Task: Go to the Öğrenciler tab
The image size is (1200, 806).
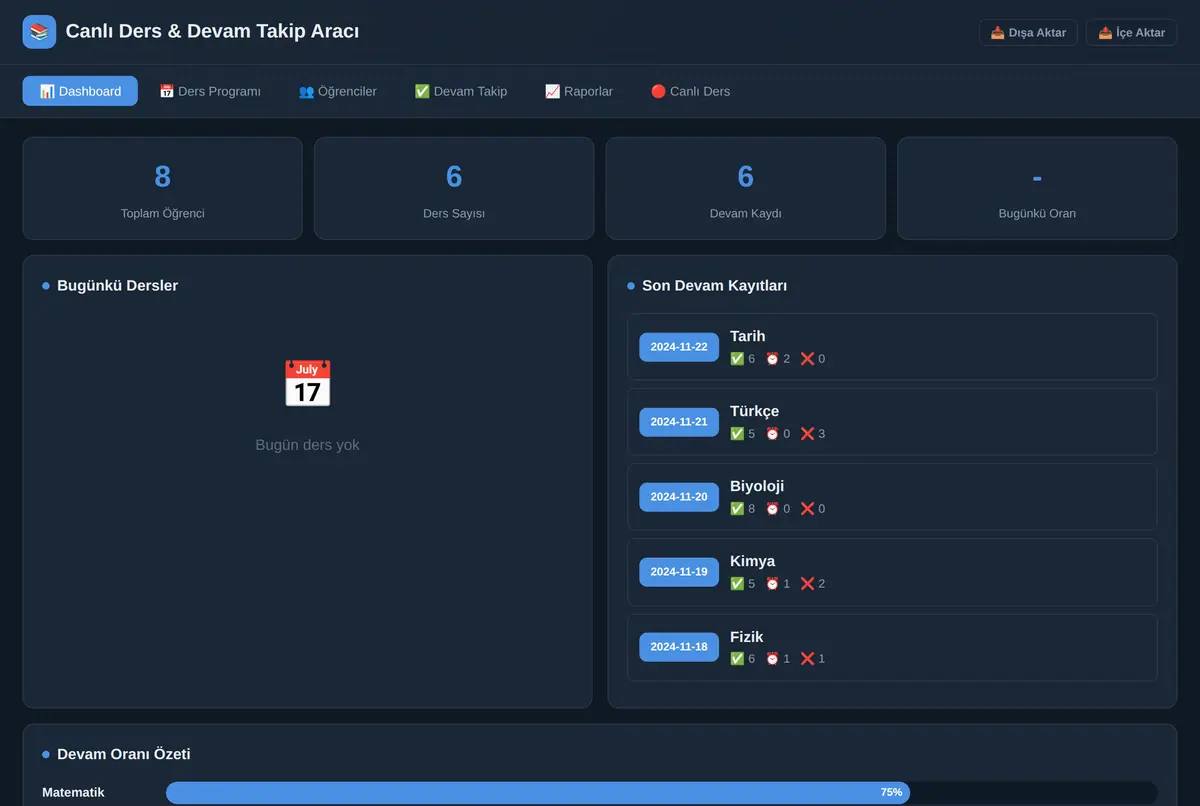Action: tap(338, 91)
